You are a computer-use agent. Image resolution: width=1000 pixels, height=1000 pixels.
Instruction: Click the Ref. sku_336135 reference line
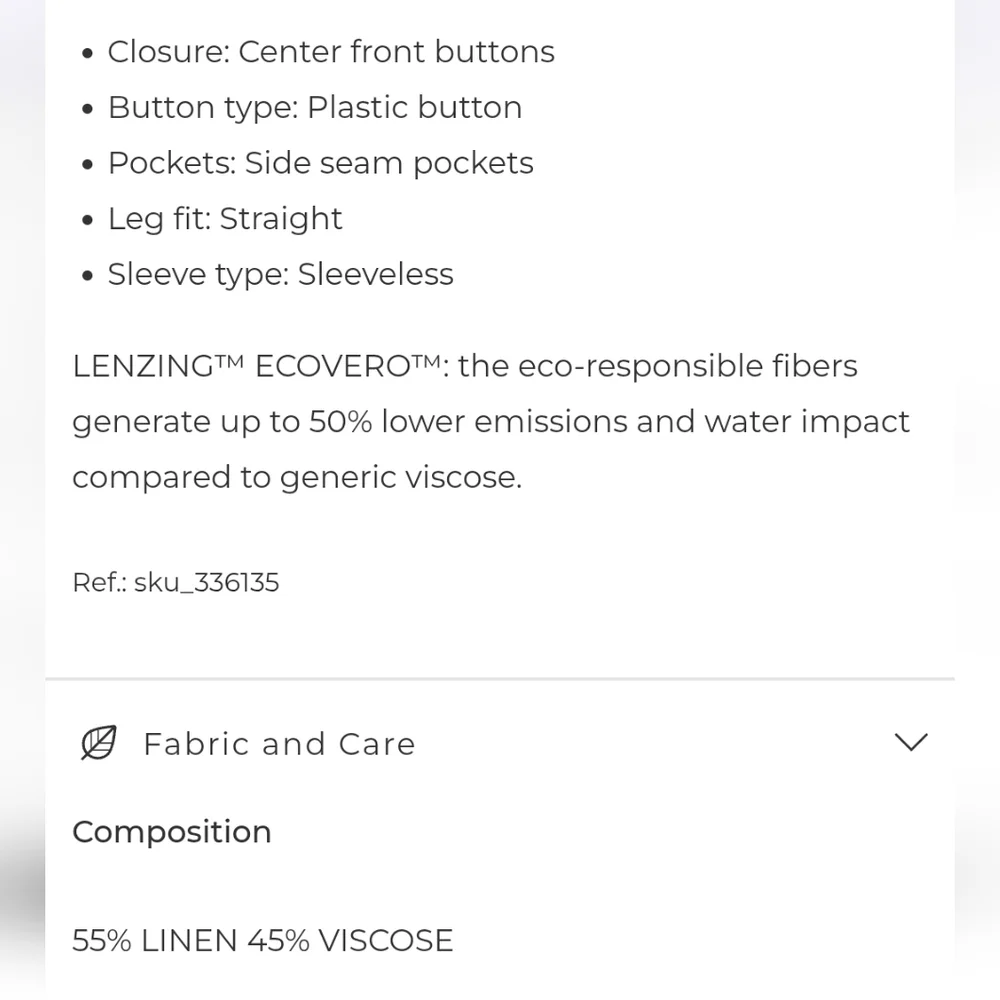[x=176, y=583]
